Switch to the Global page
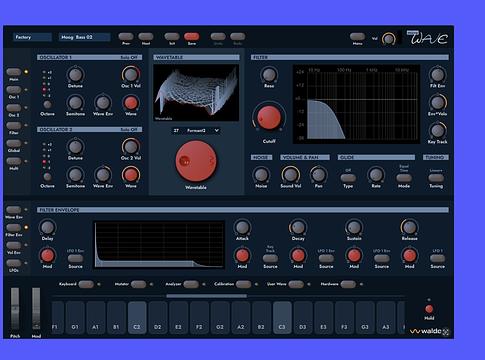The image size is (485, 360). tap(14, 143)
